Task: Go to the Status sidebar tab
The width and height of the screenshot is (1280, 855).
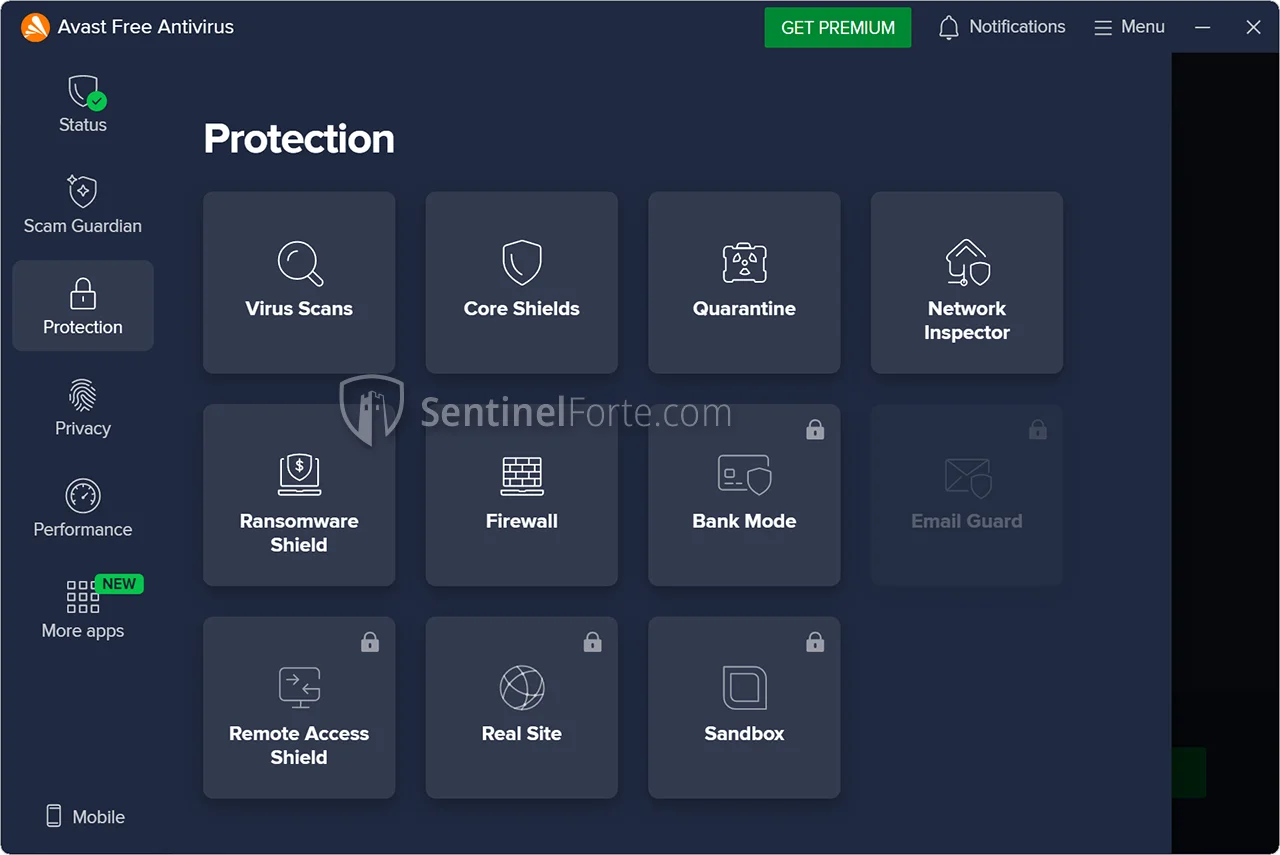Action: coord(83,104)
